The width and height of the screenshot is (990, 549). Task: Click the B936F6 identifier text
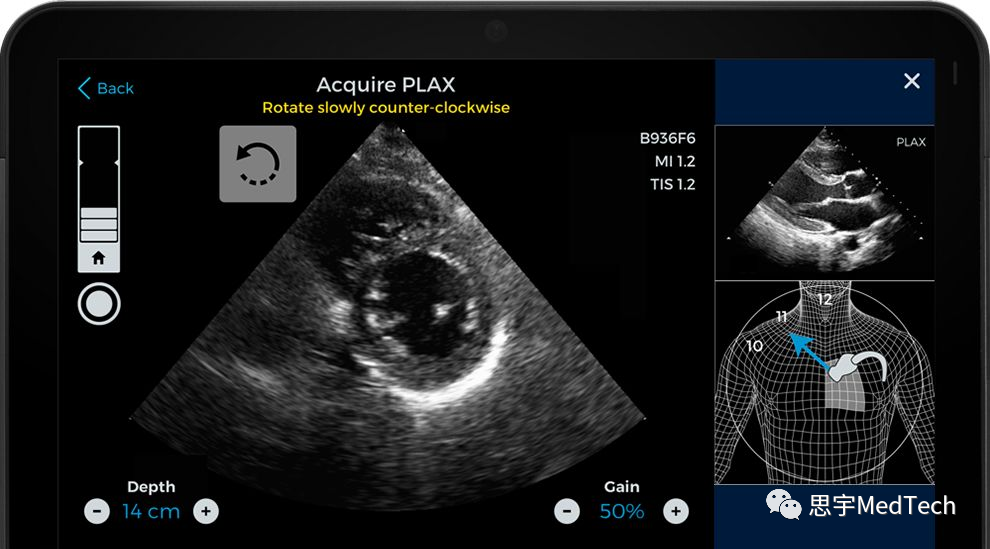click(667, 138)
